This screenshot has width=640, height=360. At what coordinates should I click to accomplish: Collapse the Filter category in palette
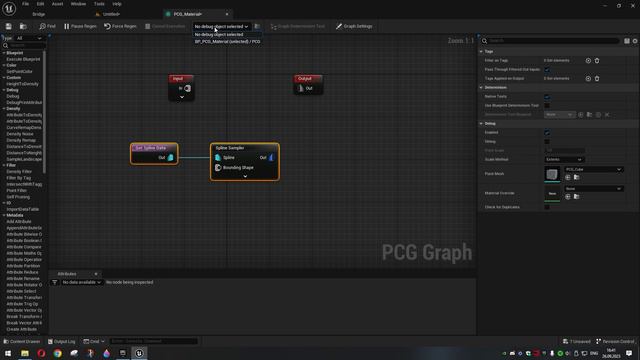pos(4,165)
